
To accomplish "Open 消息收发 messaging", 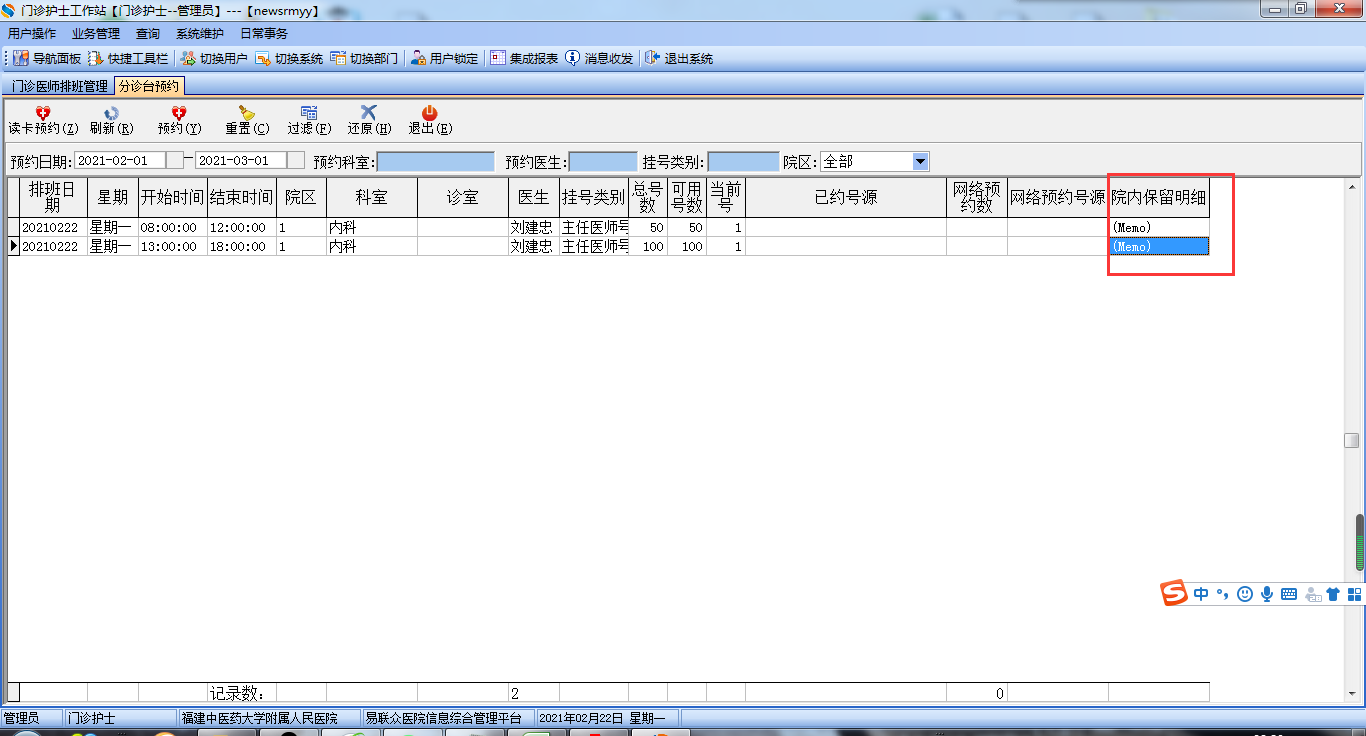I will [599, 59].
